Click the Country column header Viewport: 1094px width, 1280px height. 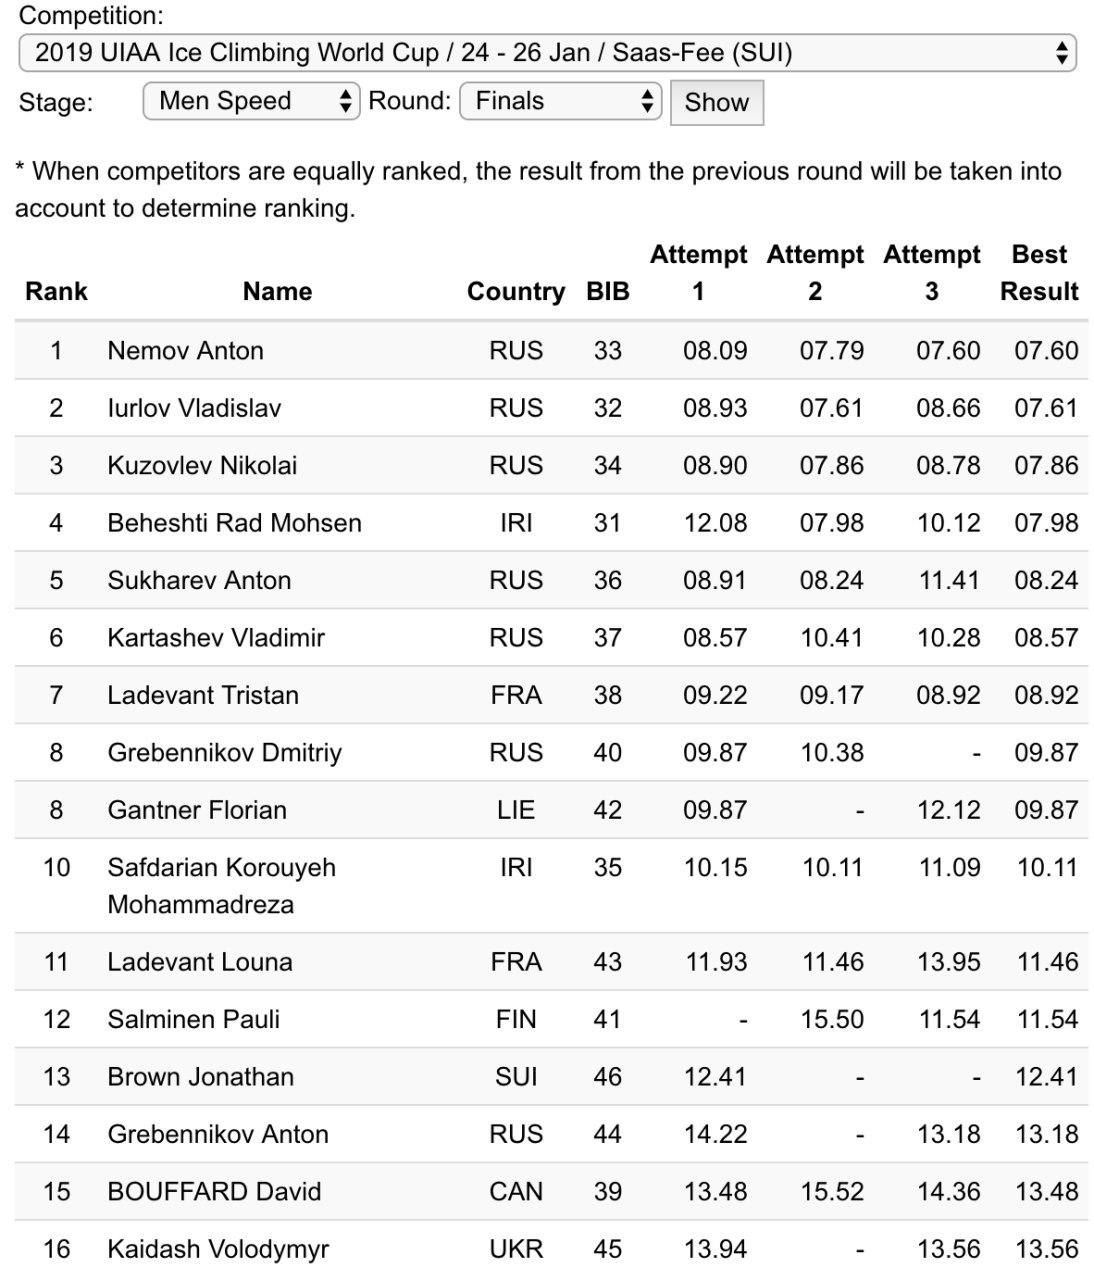tap(515, 291)
